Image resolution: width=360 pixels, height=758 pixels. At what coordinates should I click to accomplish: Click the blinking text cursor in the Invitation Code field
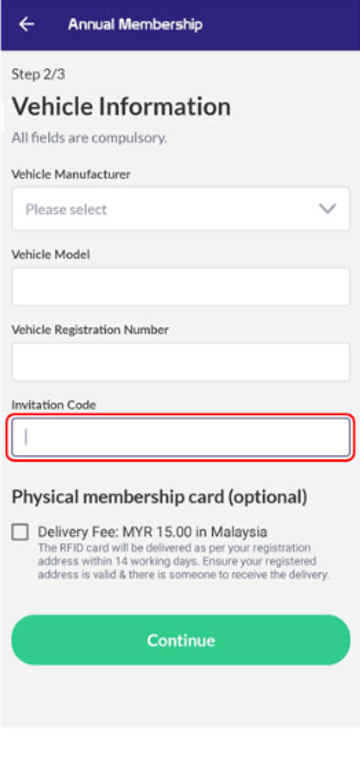(26, 437)
